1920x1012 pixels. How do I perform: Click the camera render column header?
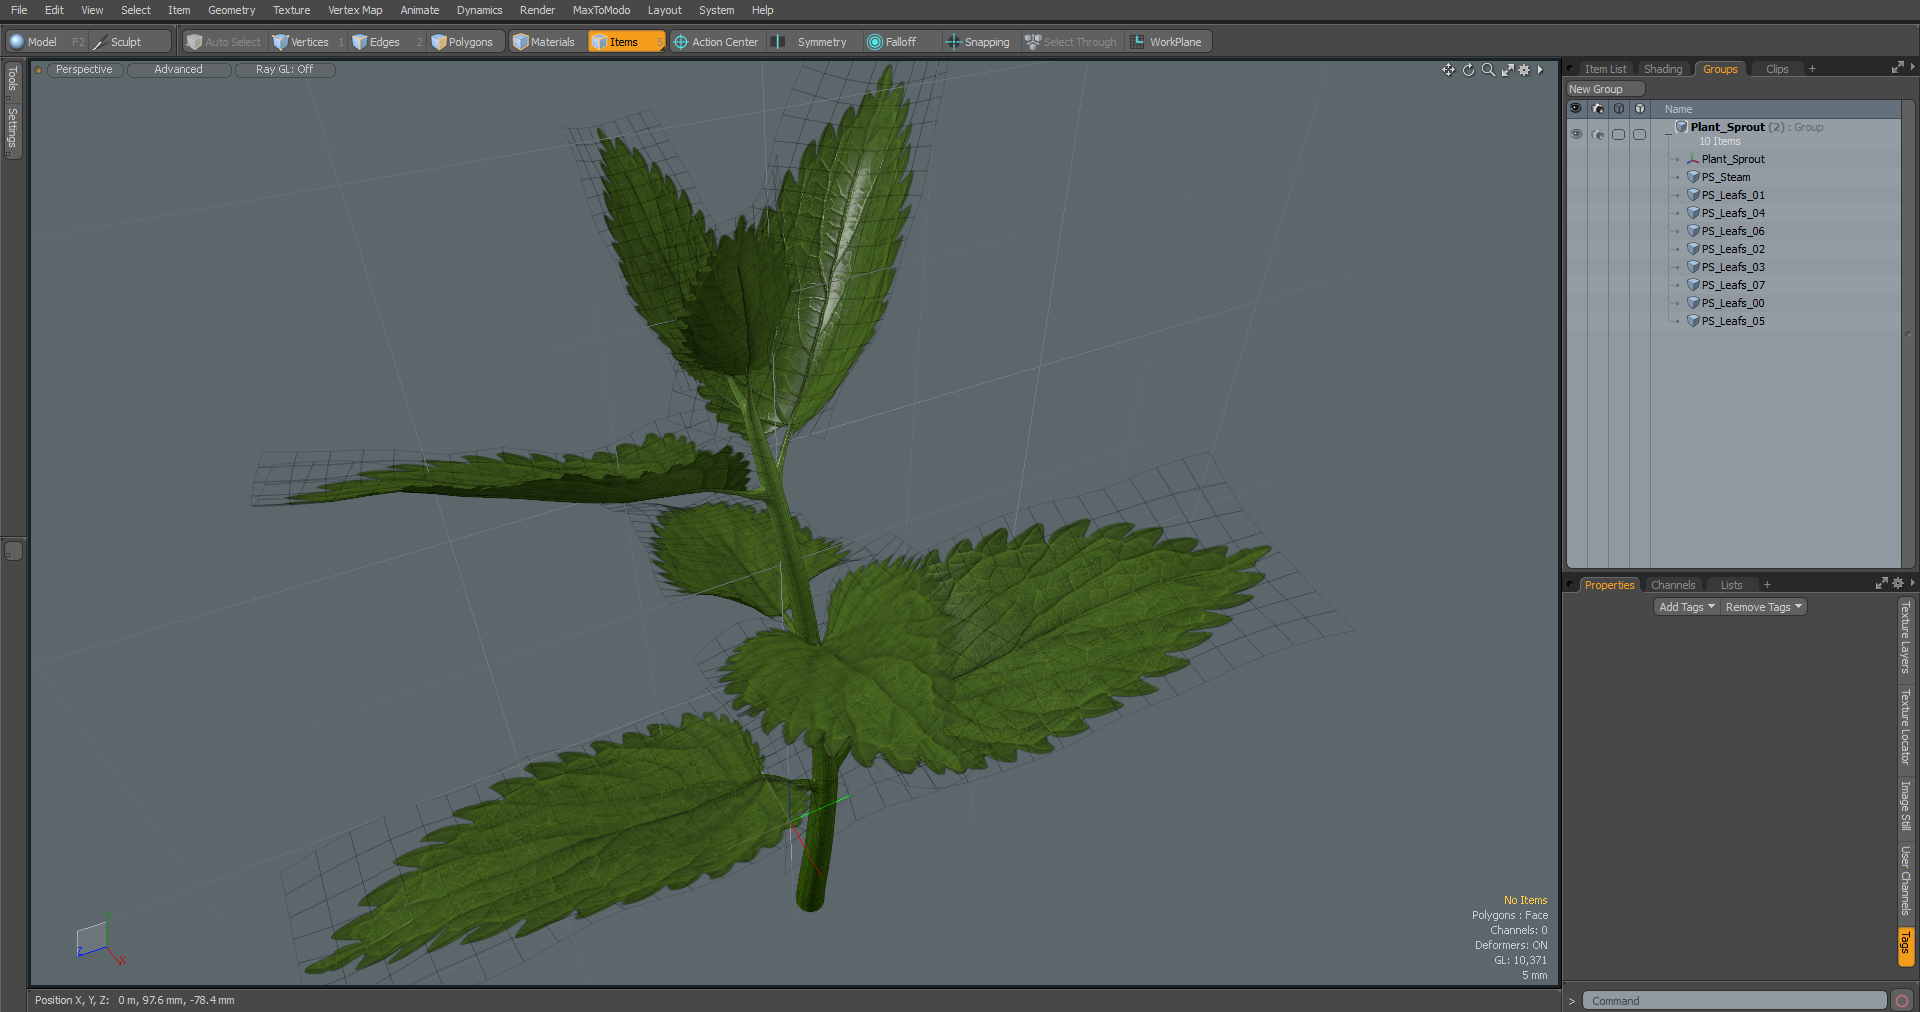tap(1598, 109)
